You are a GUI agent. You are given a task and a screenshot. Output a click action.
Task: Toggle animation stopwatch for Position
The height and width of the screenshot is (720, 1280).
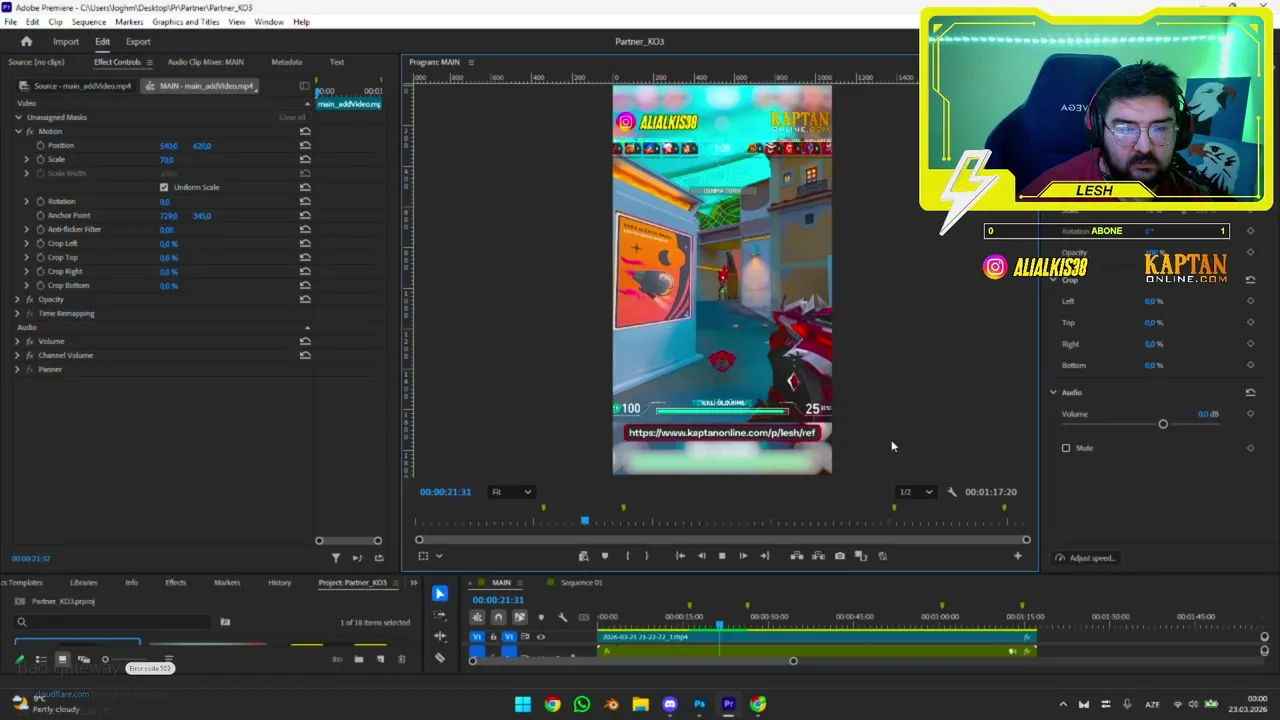(41, 146)
